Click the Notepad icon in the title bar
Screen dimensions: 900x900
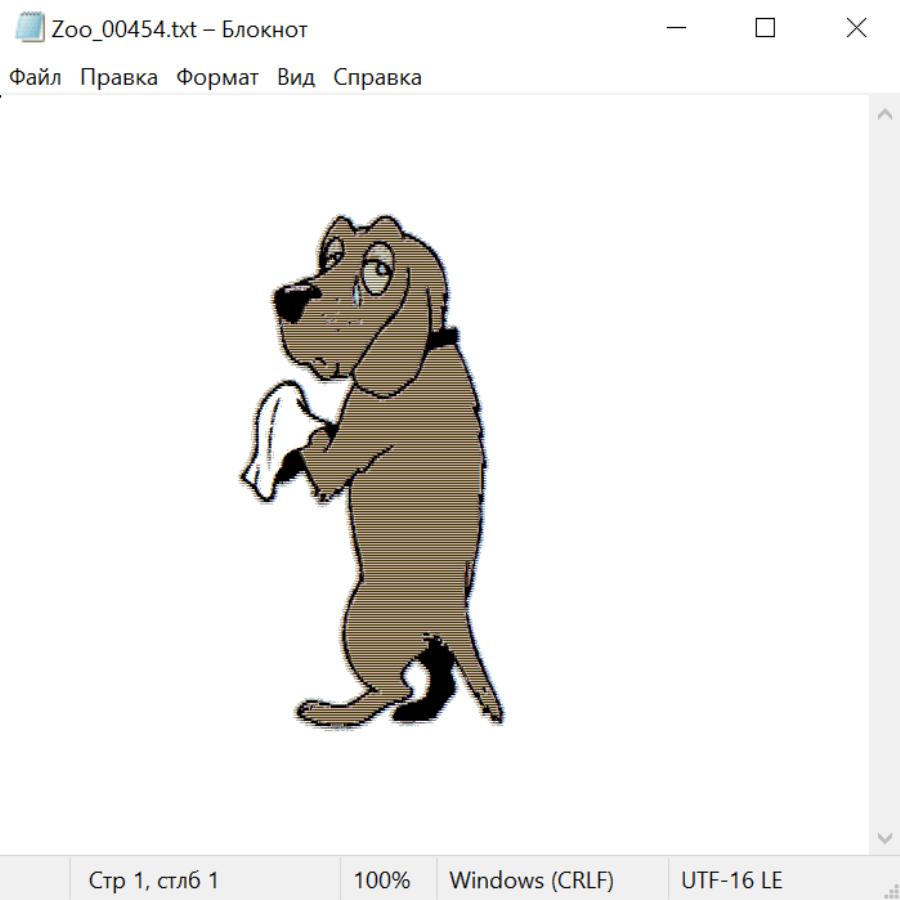pos(29,29)
